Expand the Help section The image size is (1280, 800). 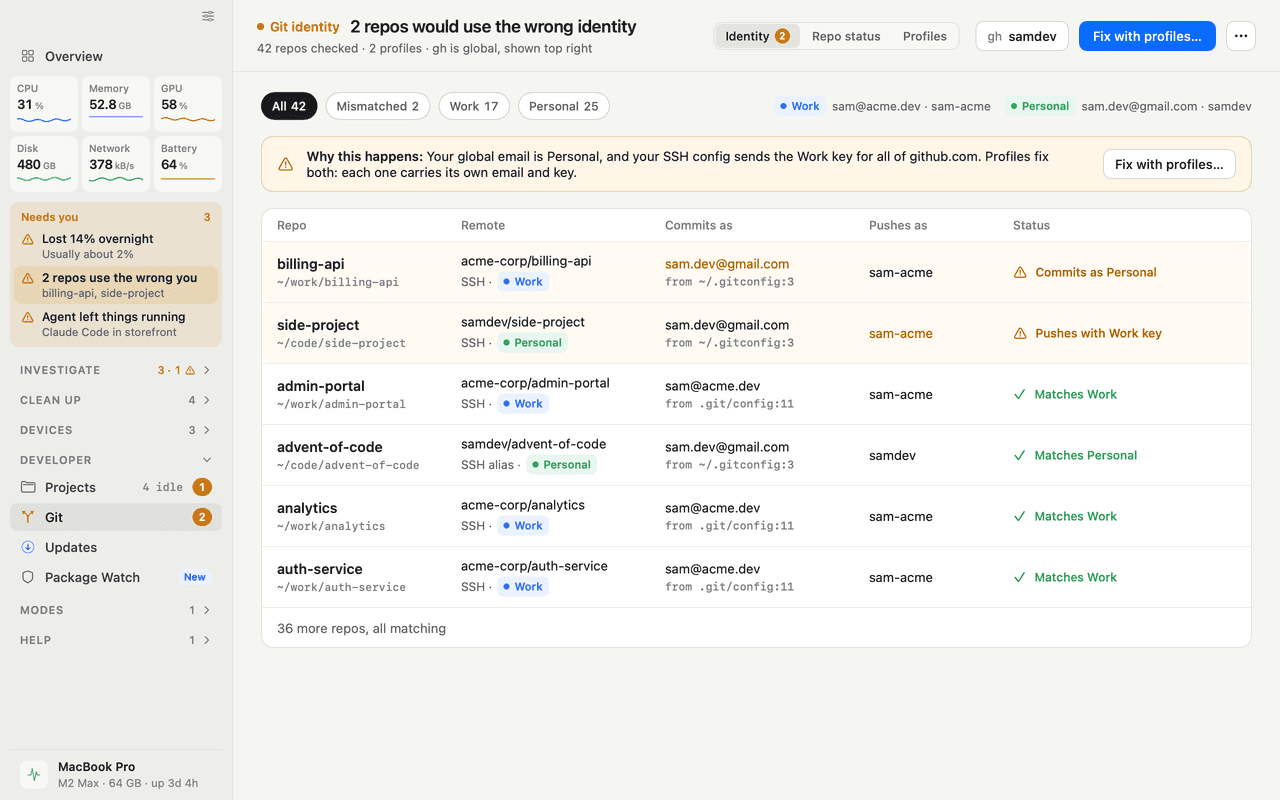[x=116, y=640]
